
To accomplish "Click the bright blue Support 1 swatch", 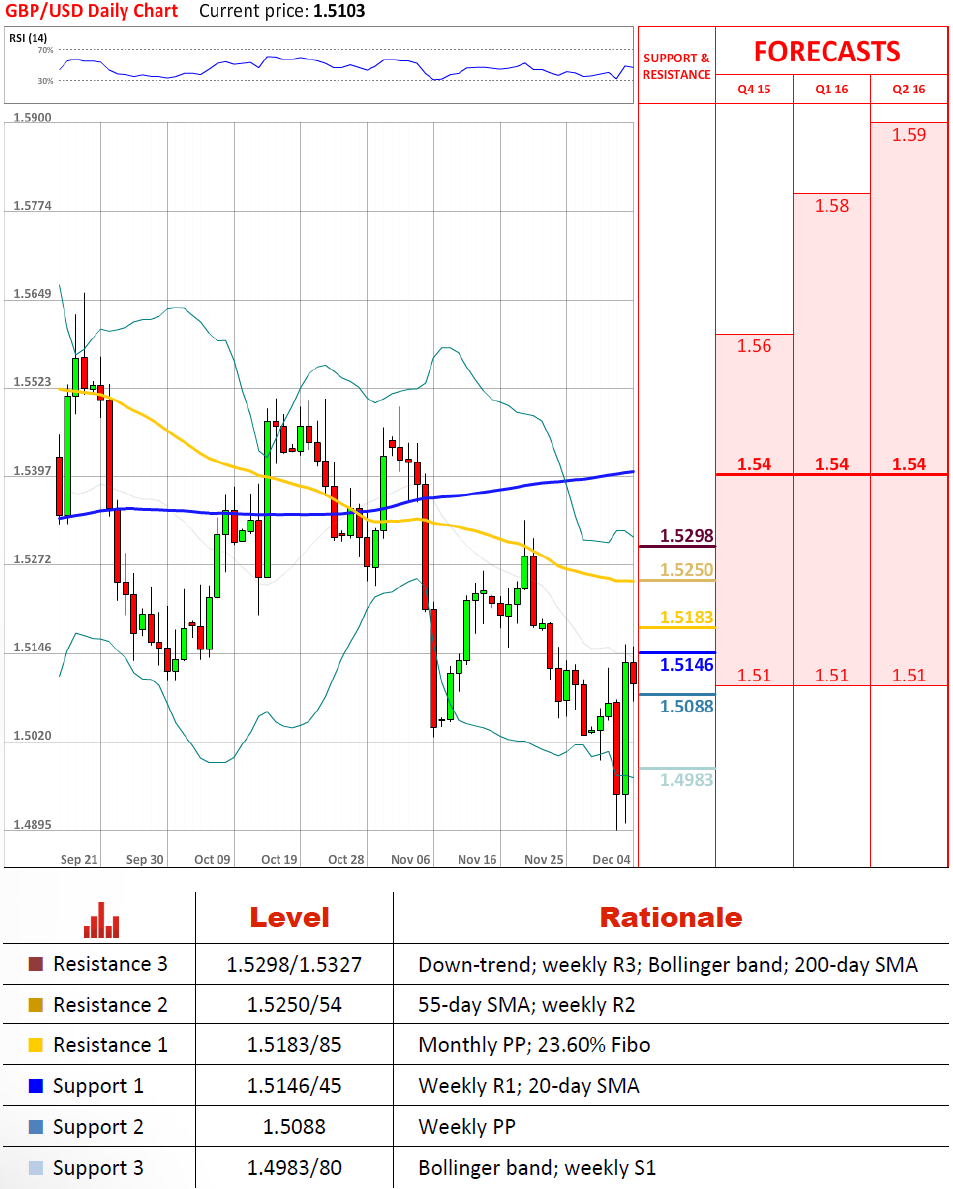I will pos(36,1086).
